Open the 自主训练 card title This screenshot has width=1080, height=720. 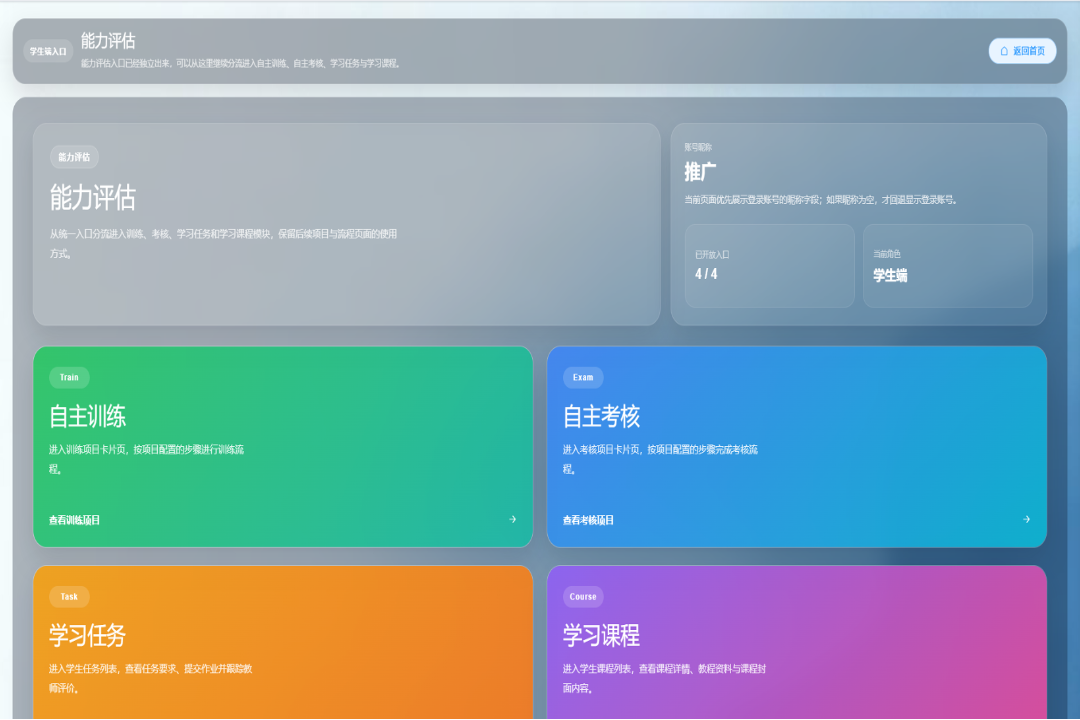(x=87, y=416)
